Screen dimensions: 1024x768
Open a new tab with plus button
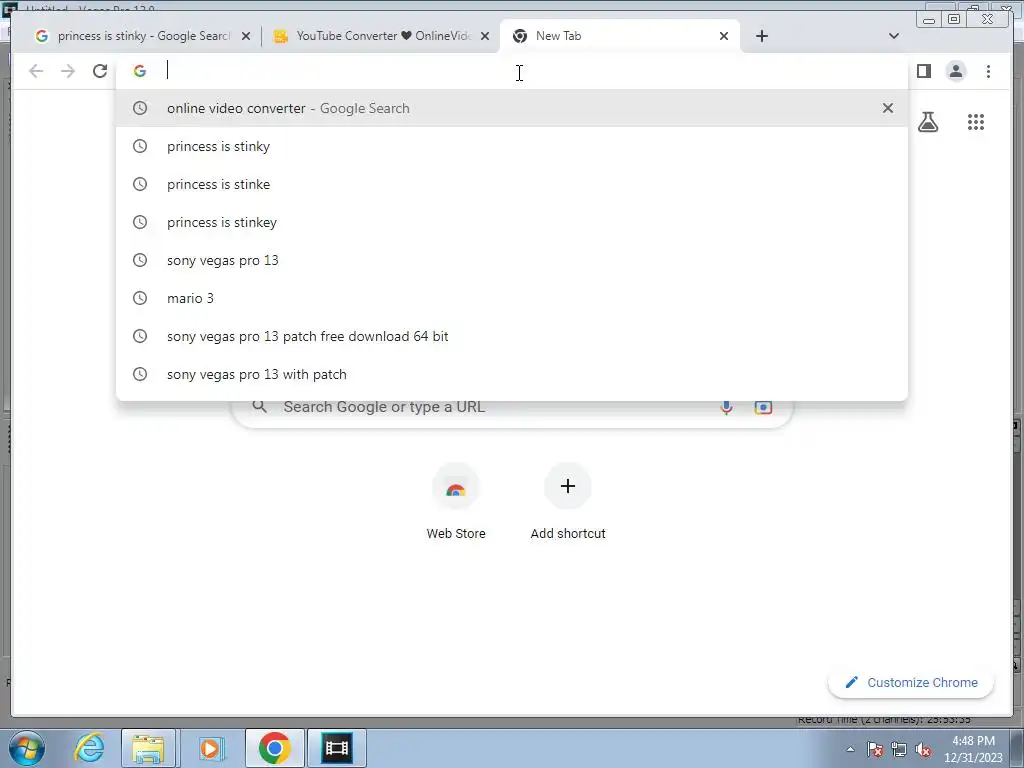point(761,36)
